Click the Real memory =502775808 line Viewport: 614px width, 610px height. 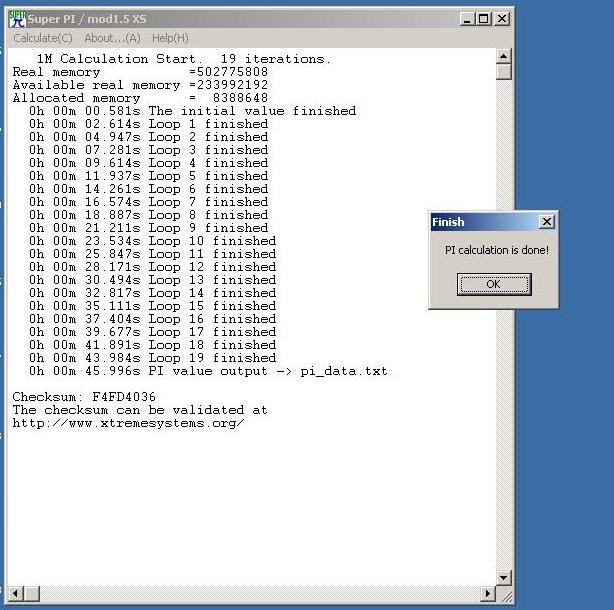[140, 72]
